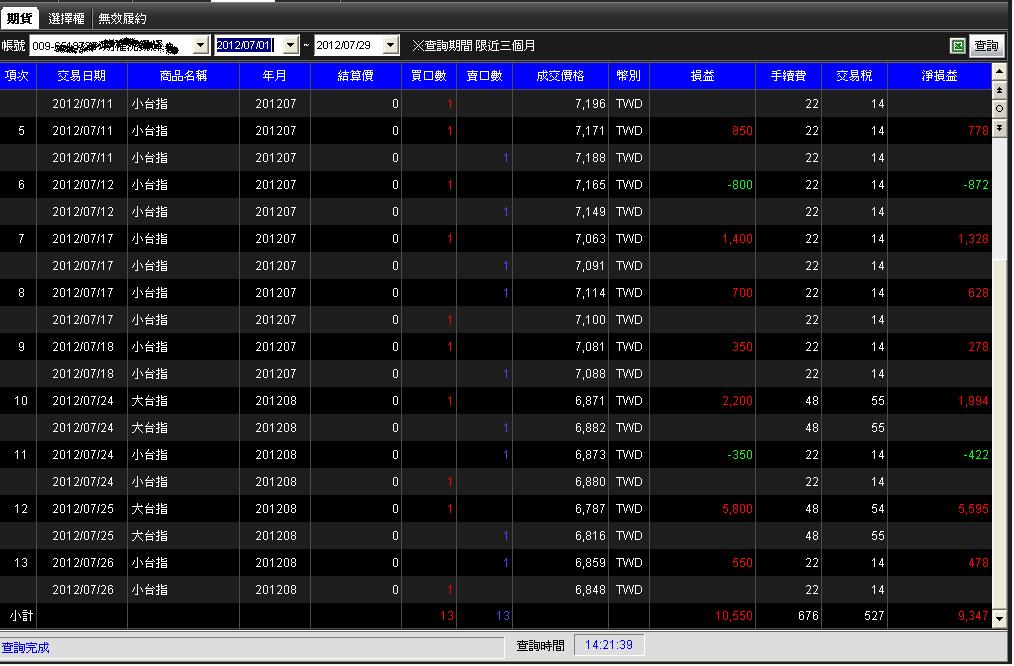Click the 小計 subtotal label
The width and height of the screenshot is (1014, 666).
click(21, 616)
